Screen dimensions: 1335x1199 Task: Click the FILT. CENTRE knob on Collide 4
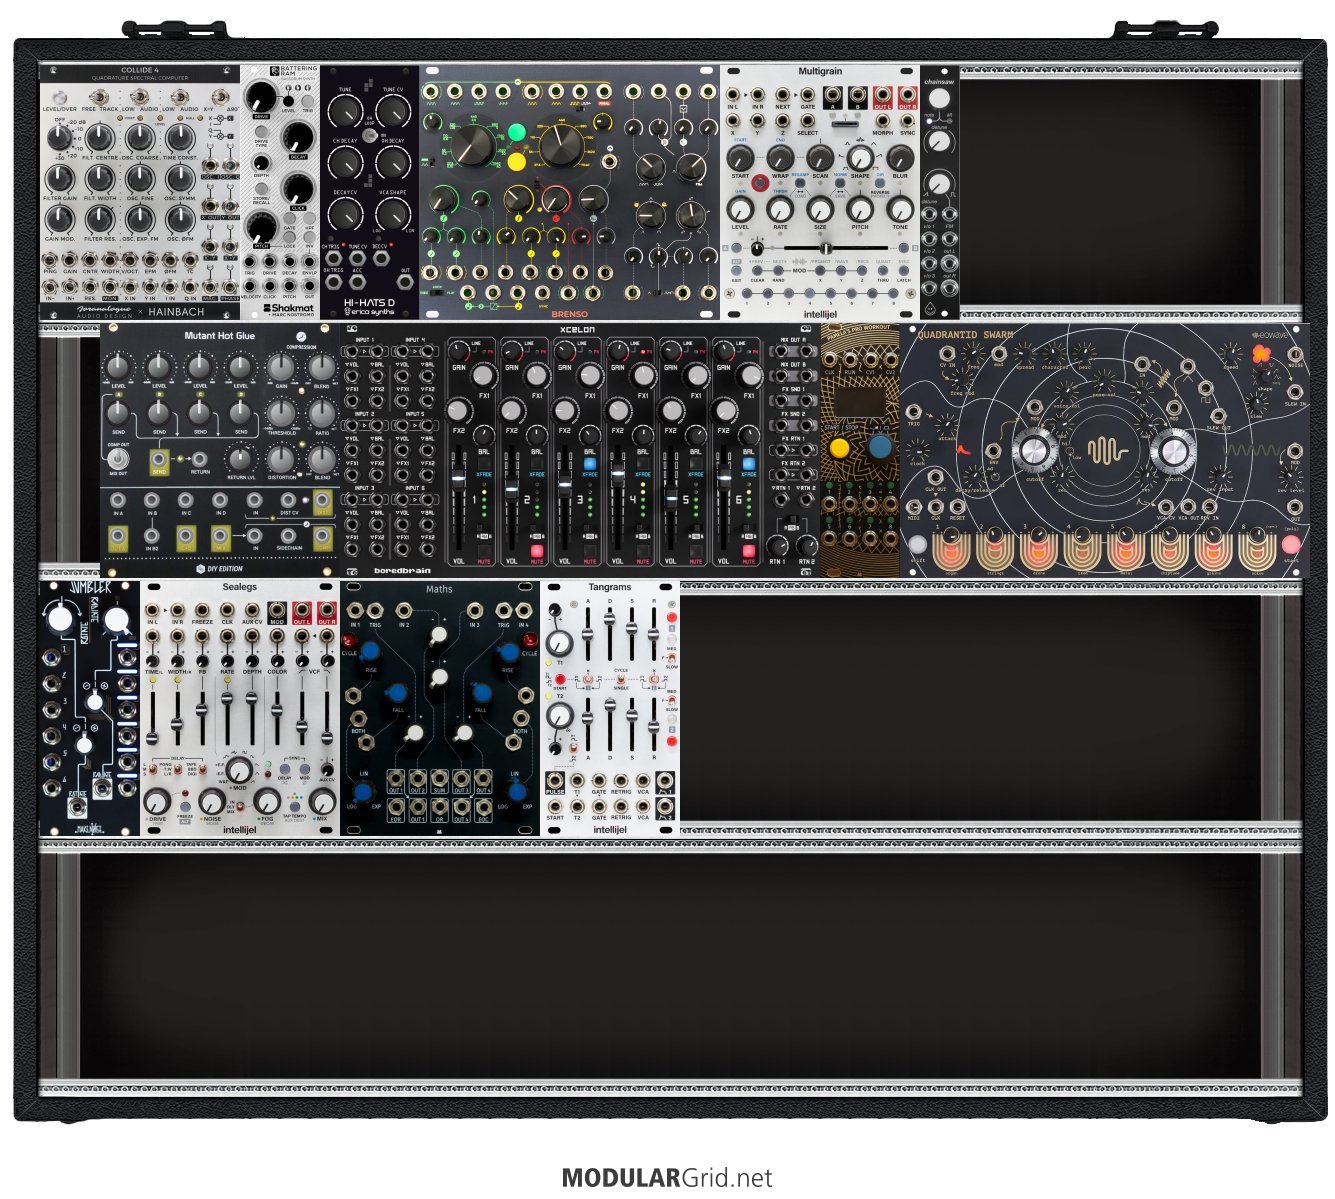coord(100,137)
